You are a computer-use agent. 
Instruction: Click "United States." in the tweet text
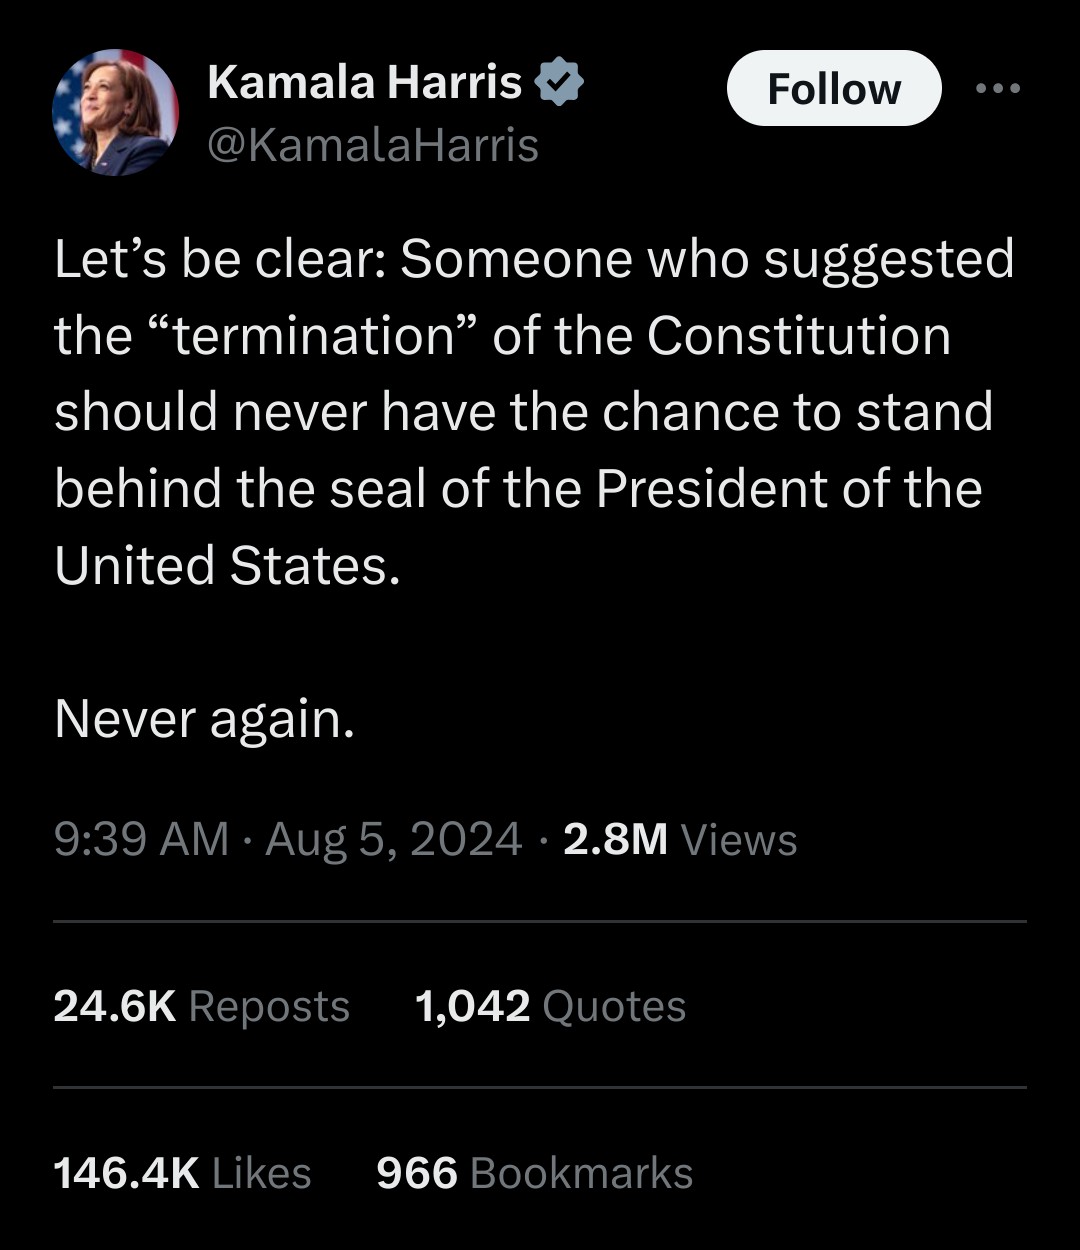pos(227,565)
